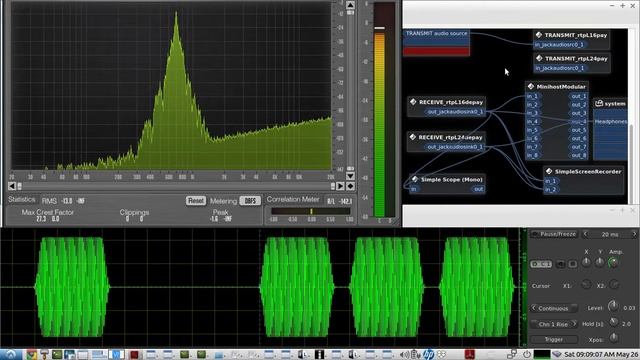Click the network icon in system tray
Viewport: 640px width, 360px height.
point(511,355)
